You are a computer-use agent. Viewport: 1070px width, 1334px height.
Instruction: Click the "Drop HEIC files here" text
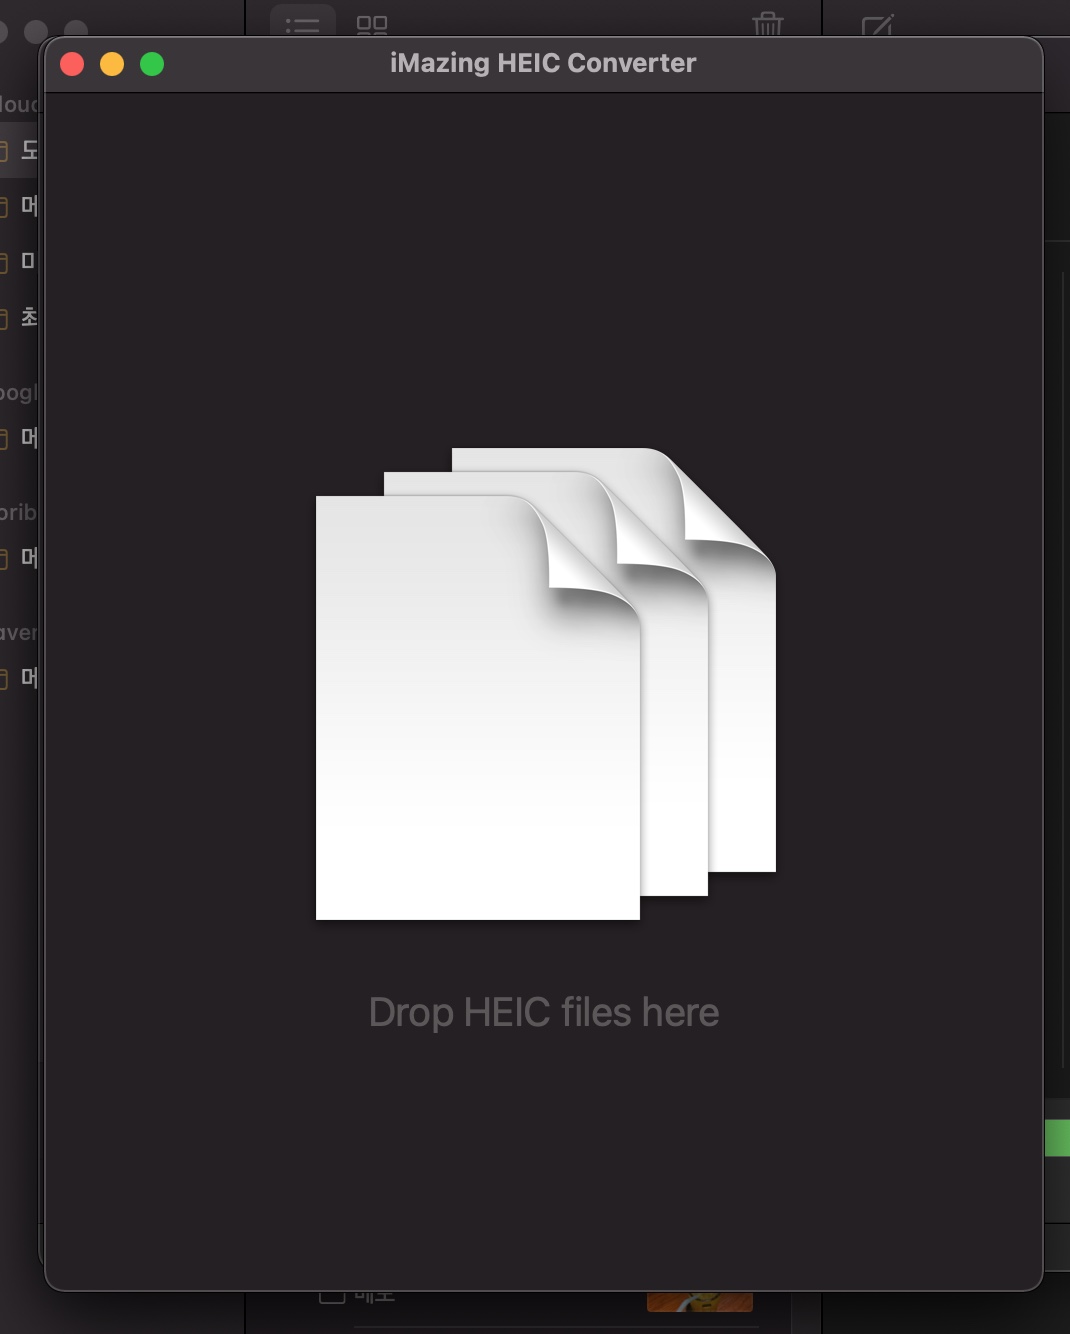point(544,1012)
